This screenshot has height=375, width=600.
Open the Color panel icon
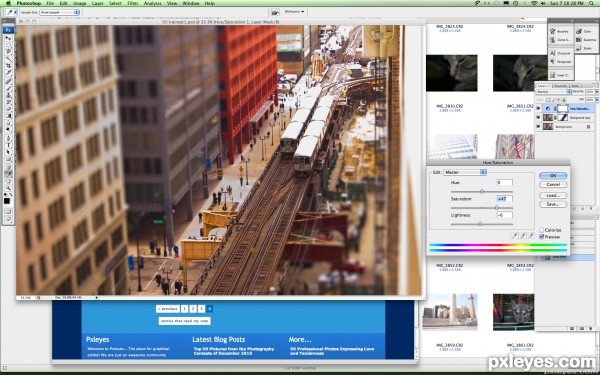click(x=579, y=31)
